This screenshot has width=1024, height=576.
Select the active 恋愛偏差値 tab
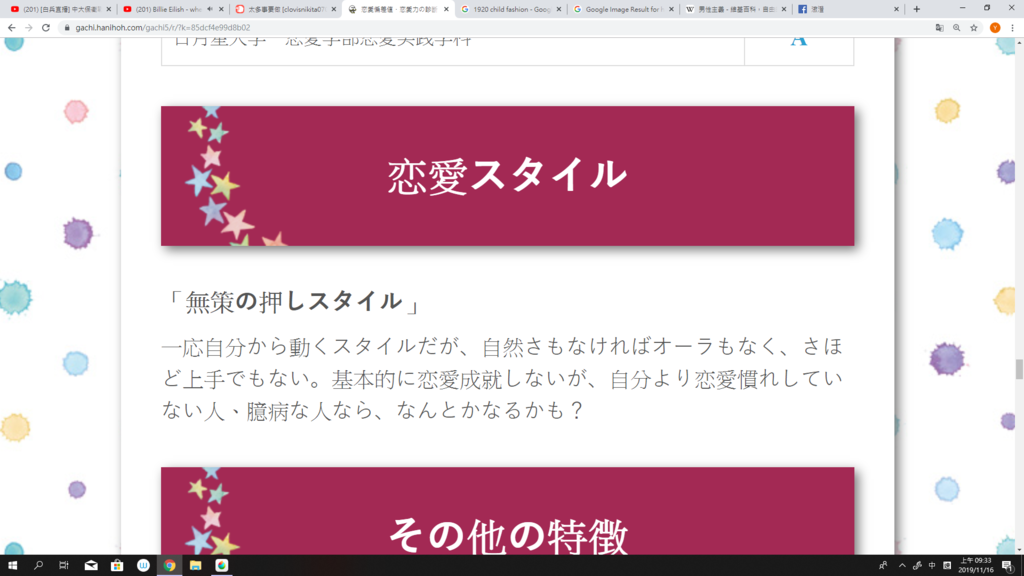398,9
